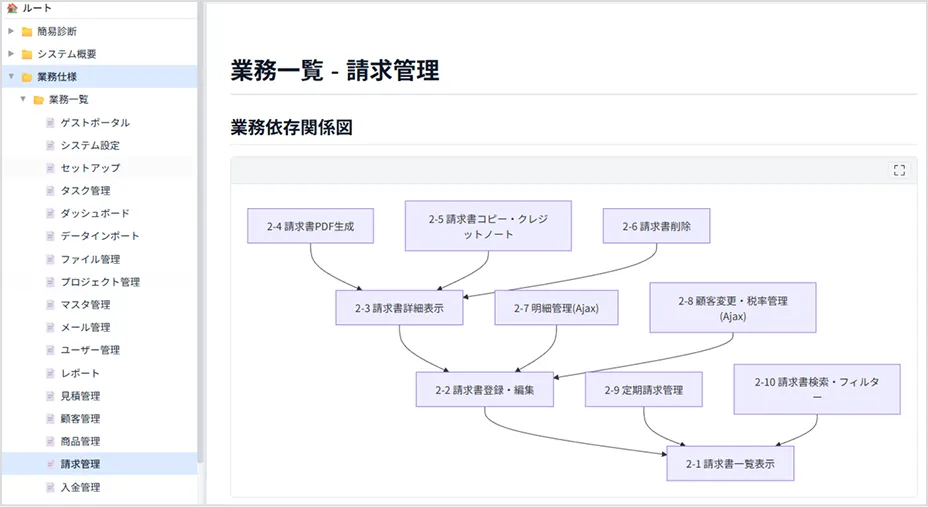The width and height of the screenshot is (928, 507).
Task: Click the 2-9 定期請求管理 node
Action: point(644,390)
